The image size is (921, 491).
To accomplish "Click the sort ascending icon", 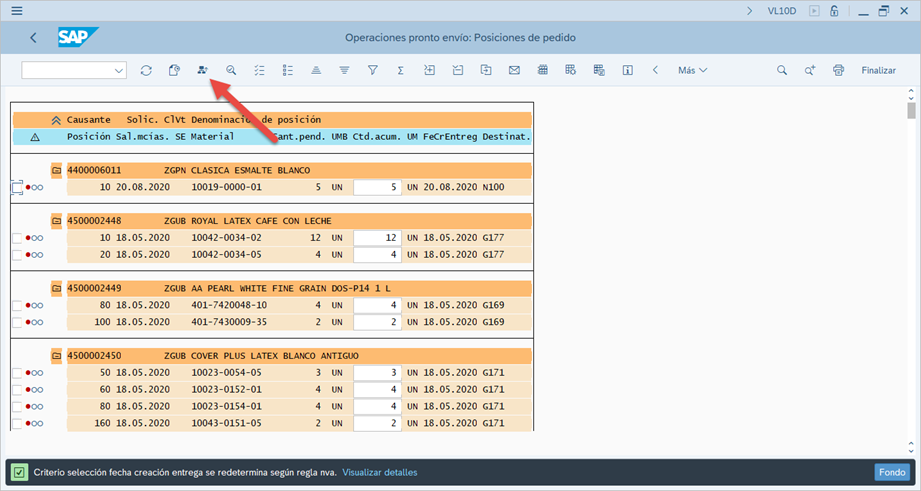I will coord(315,70).
